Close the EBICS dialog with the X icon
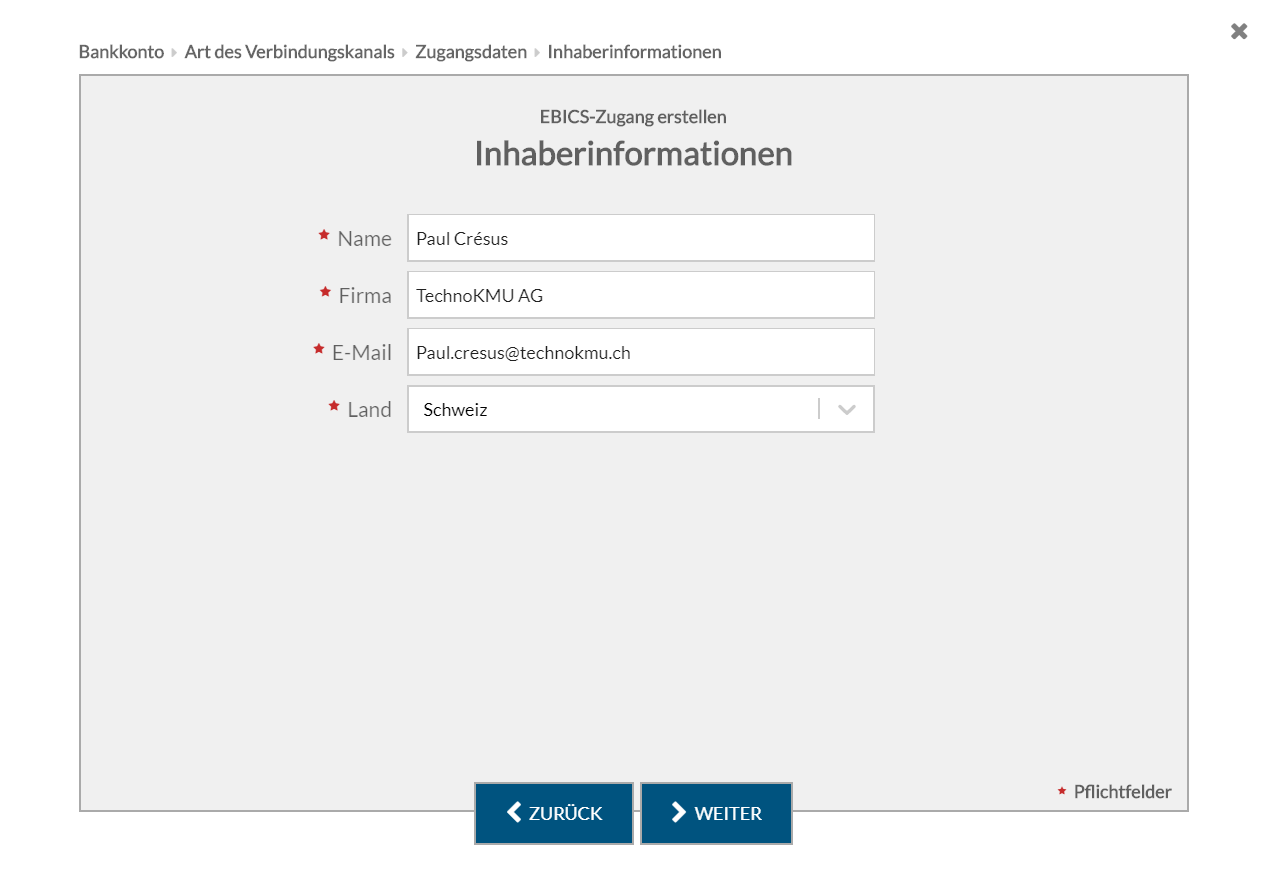Screen dimensions: 1265x890 1239,31
